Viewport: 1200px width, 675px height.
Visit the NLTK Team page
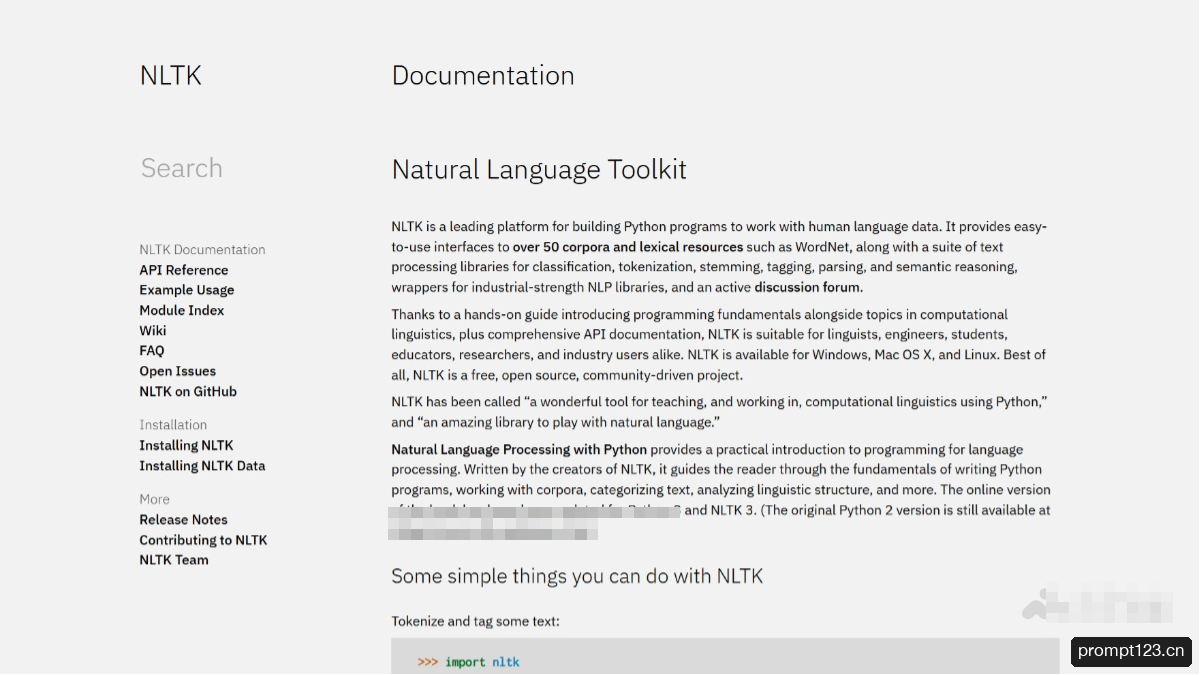click(x=174, y=560)
